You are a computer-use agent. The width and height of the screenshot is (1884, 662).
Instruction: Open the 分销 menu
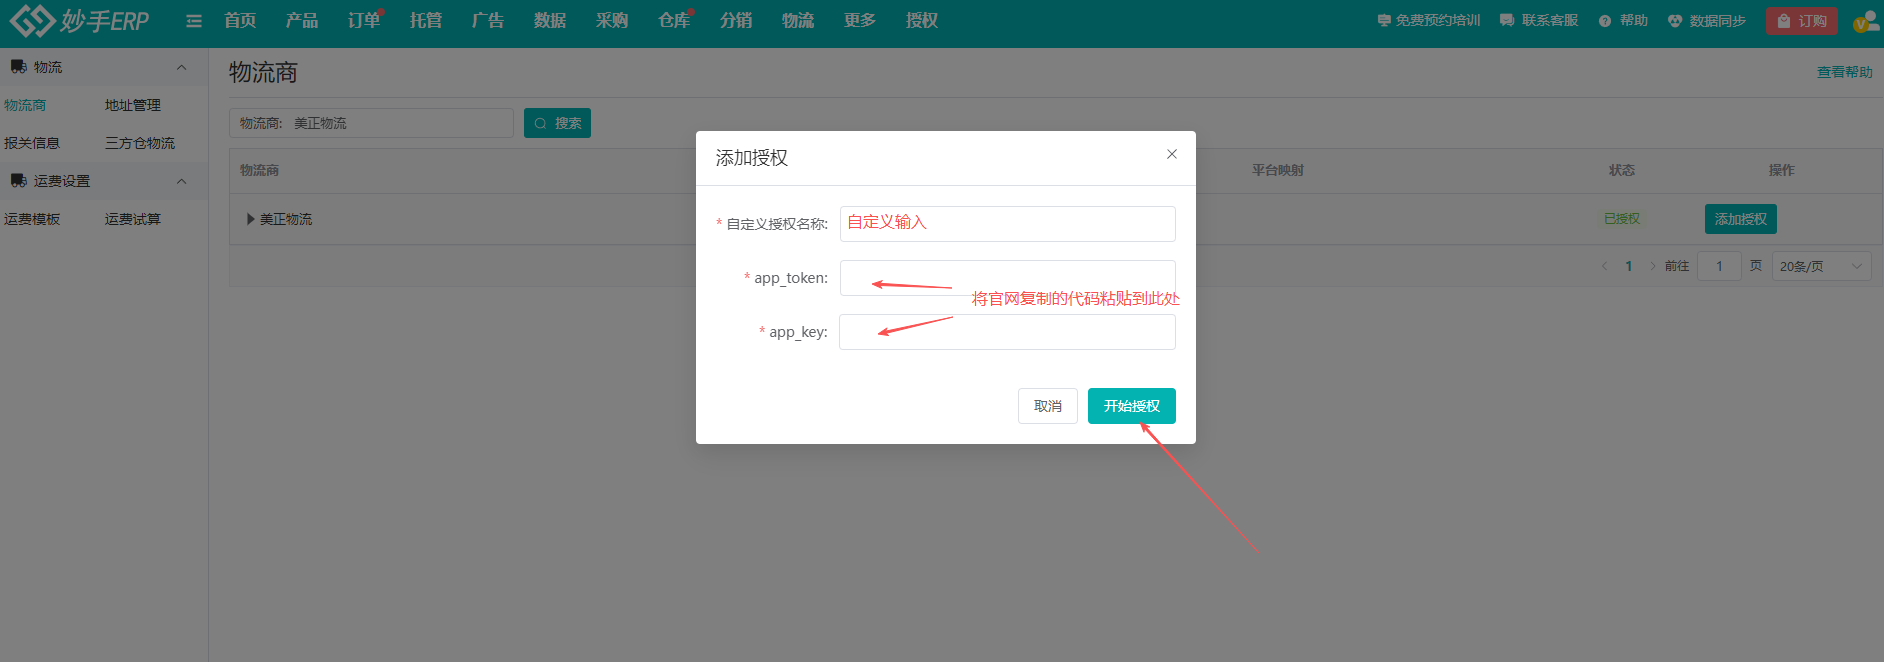[x=736, y=20]
